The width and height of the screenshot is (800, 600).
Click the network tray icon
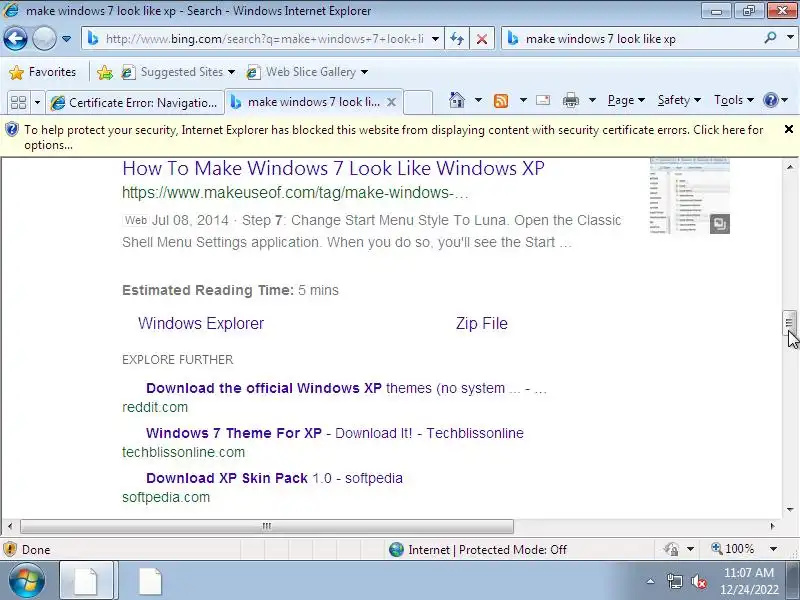[674, 582]
